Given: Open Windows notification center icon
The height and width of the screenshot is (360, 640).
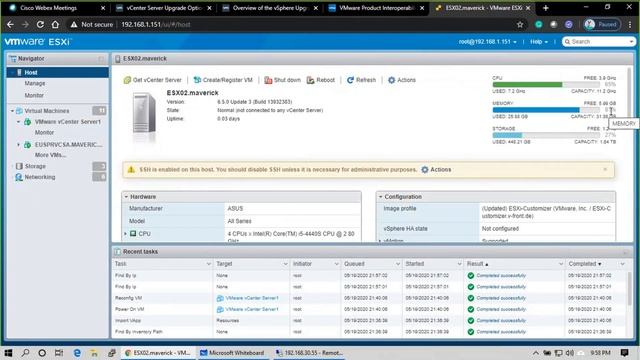Looking at the screenshot, I should [624, 353].
